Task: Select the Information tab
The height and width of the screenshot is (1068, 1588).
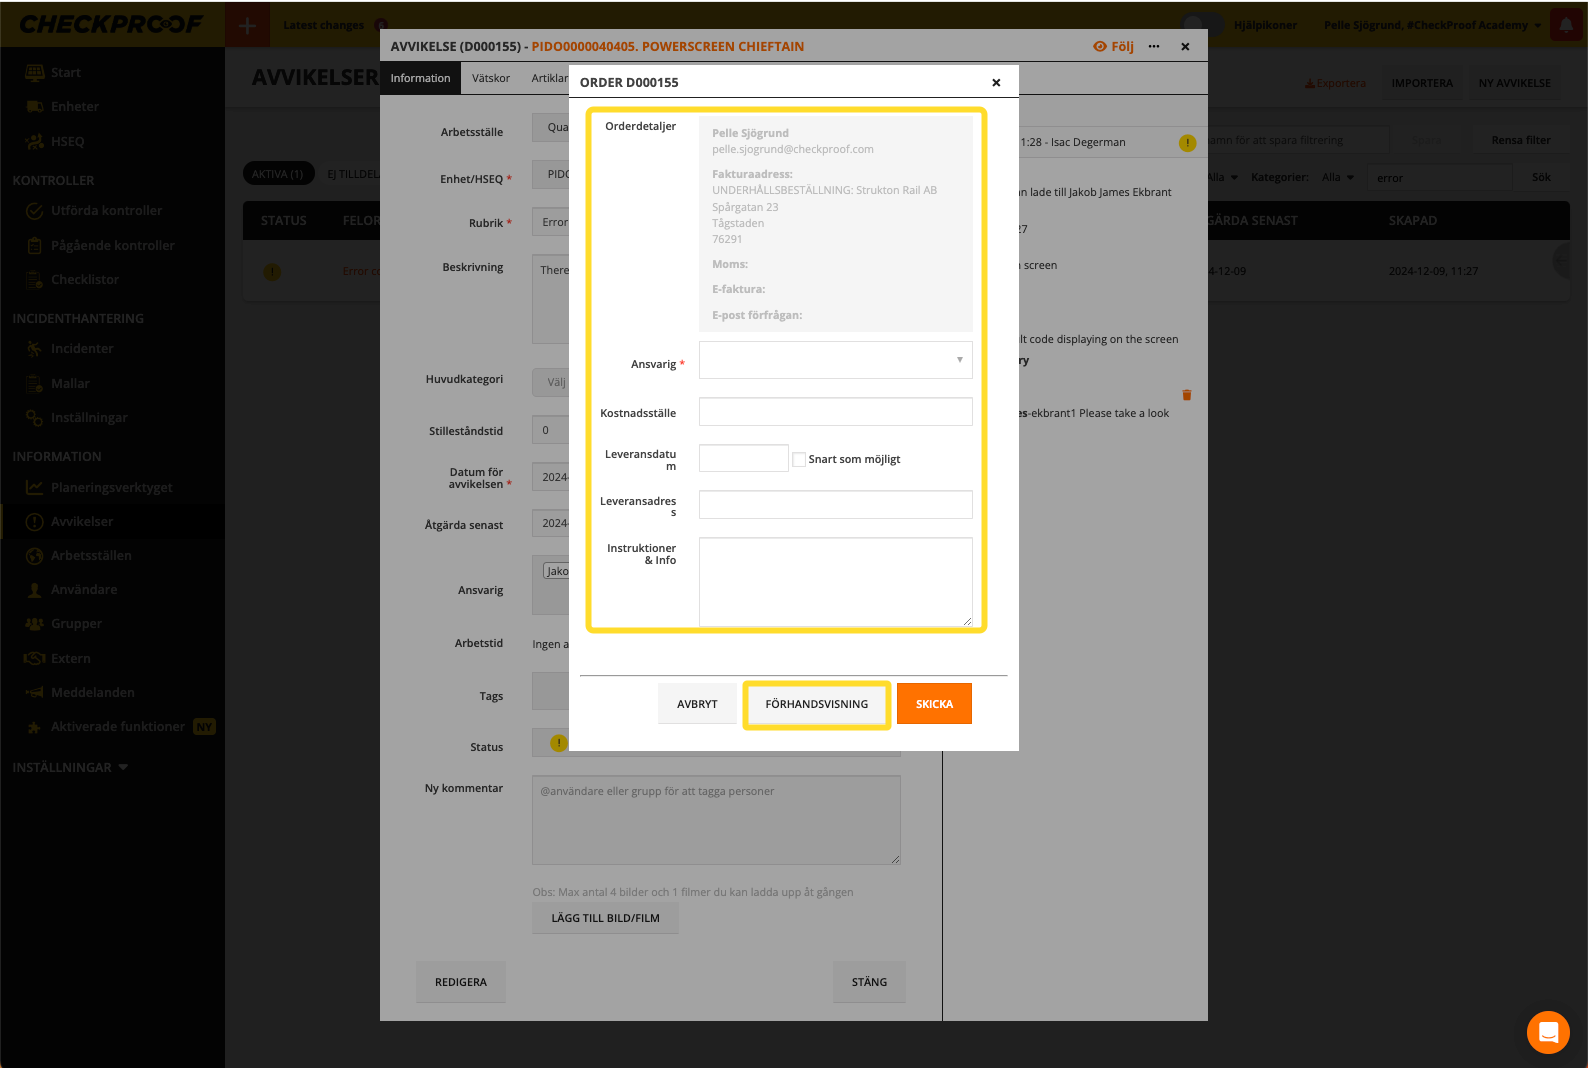Action: [420, 78]
